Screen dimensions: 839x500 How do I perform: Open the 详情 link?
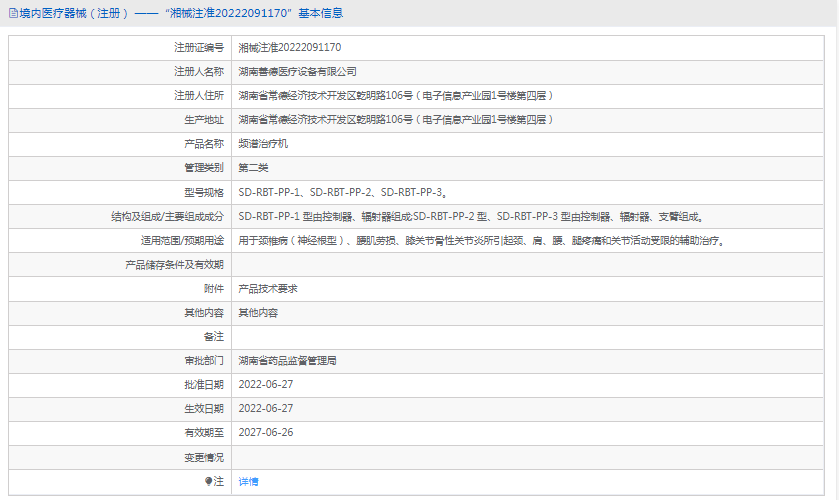click(x=248, y=482)
